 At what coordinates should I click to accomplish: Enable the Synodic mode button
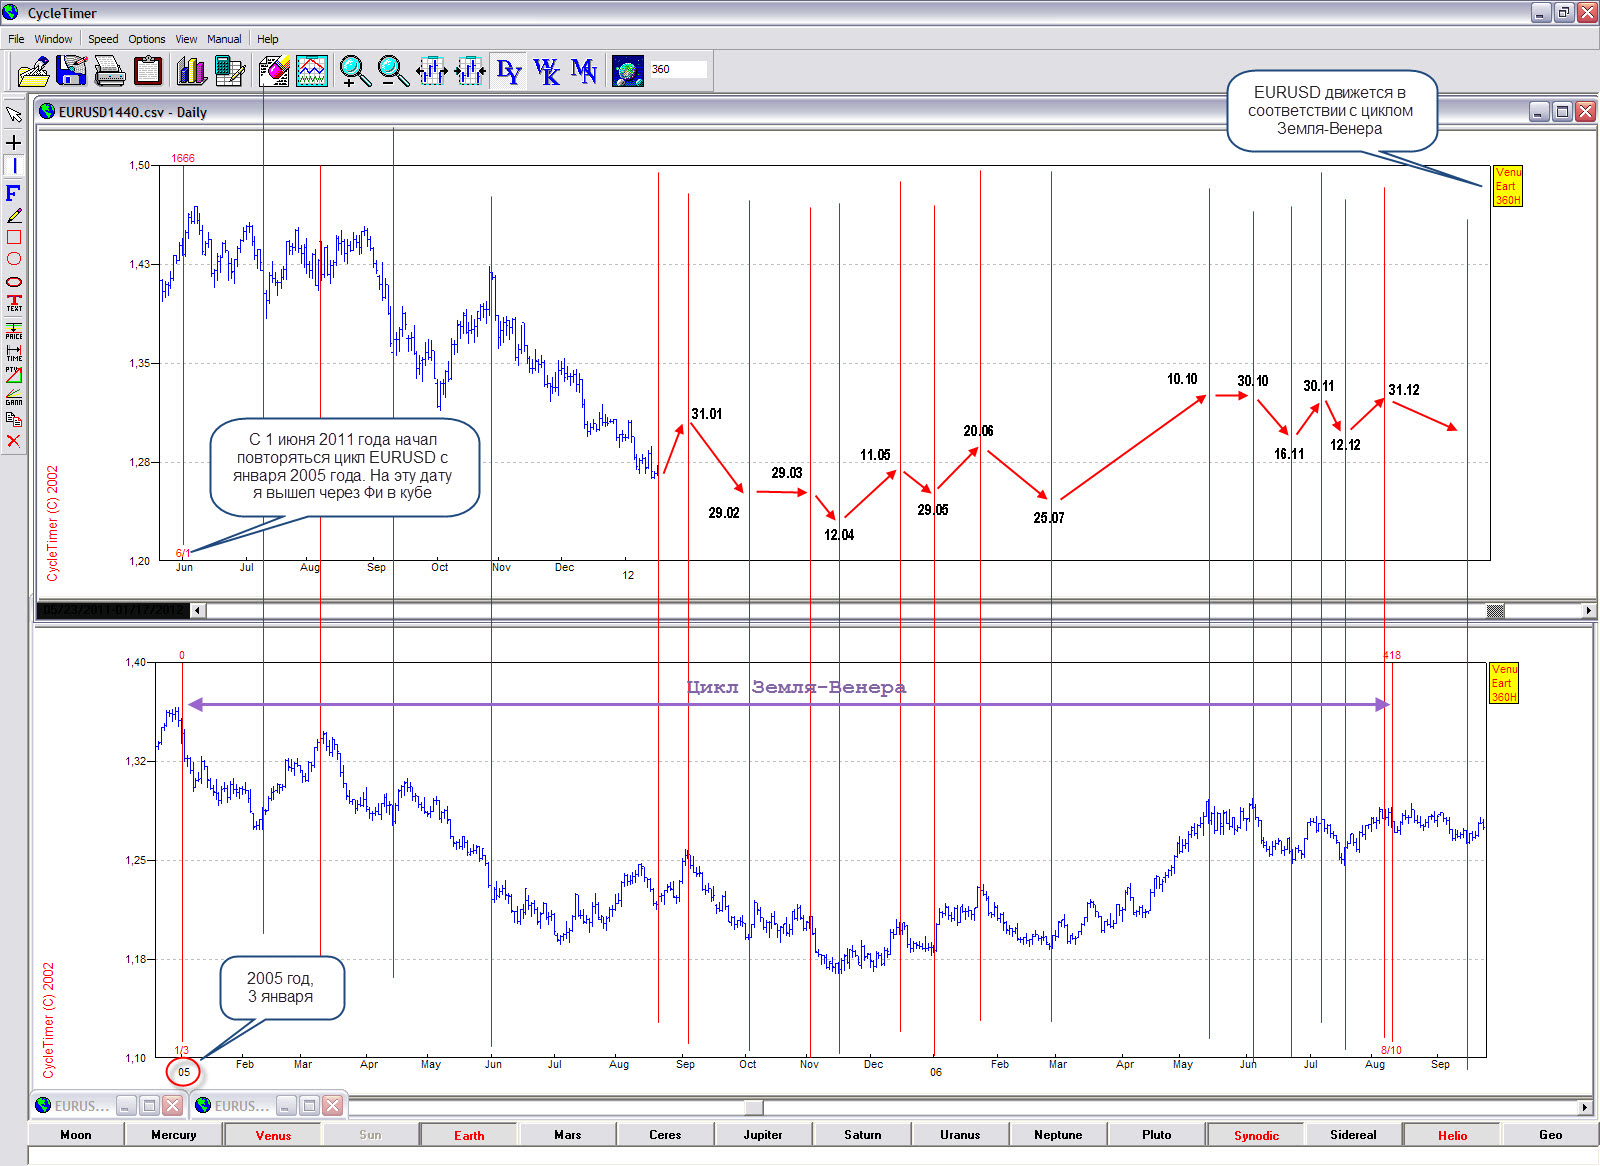point(1256,1135)
